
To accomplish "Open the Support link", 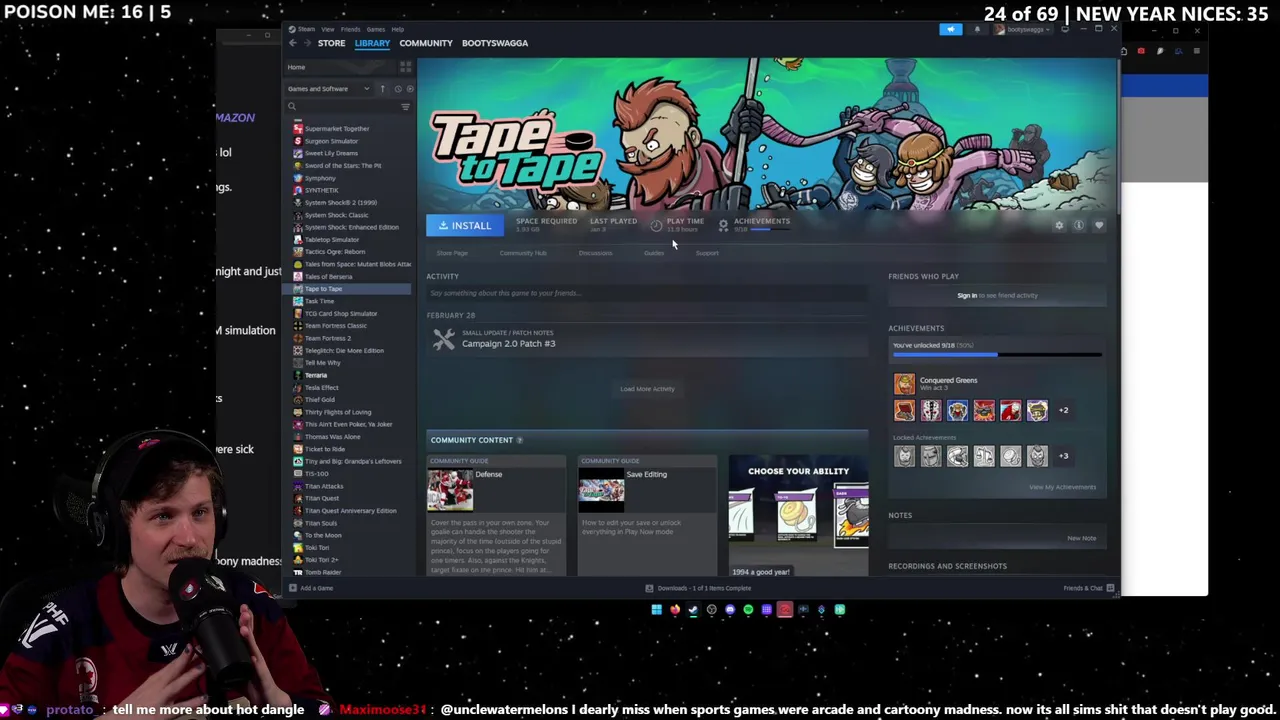I will 707,253.
